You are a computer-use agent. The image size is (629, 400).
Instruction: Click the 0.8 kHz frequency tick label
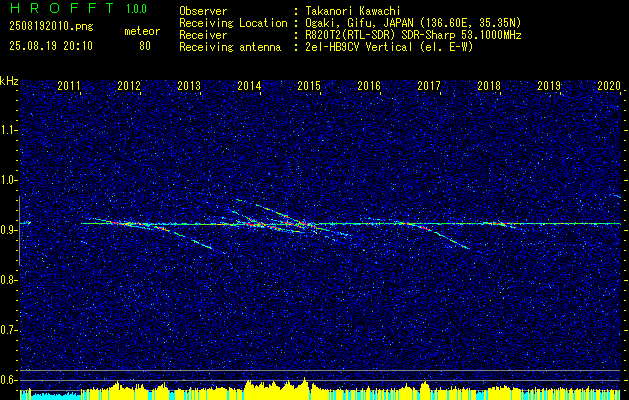[8, 280]
